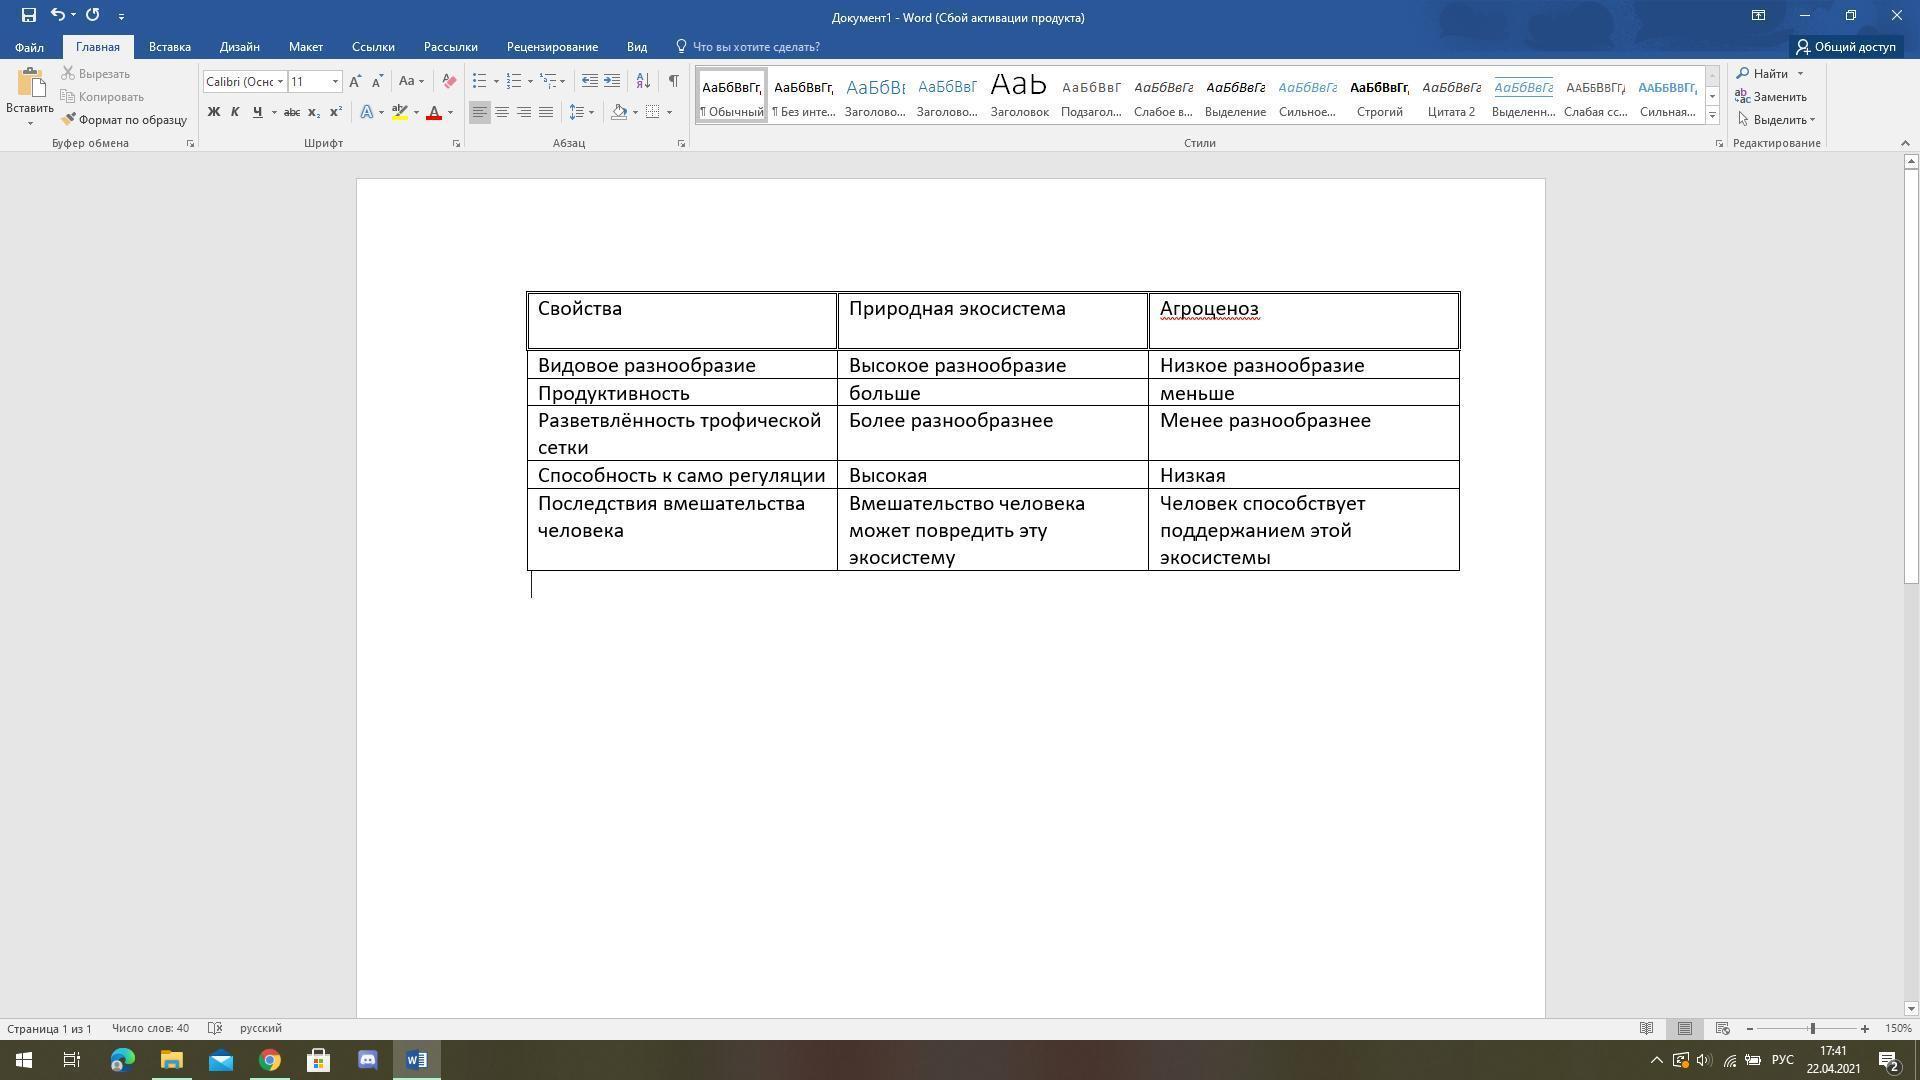Click the Заголовок style thumbnail

(1019, 95)
